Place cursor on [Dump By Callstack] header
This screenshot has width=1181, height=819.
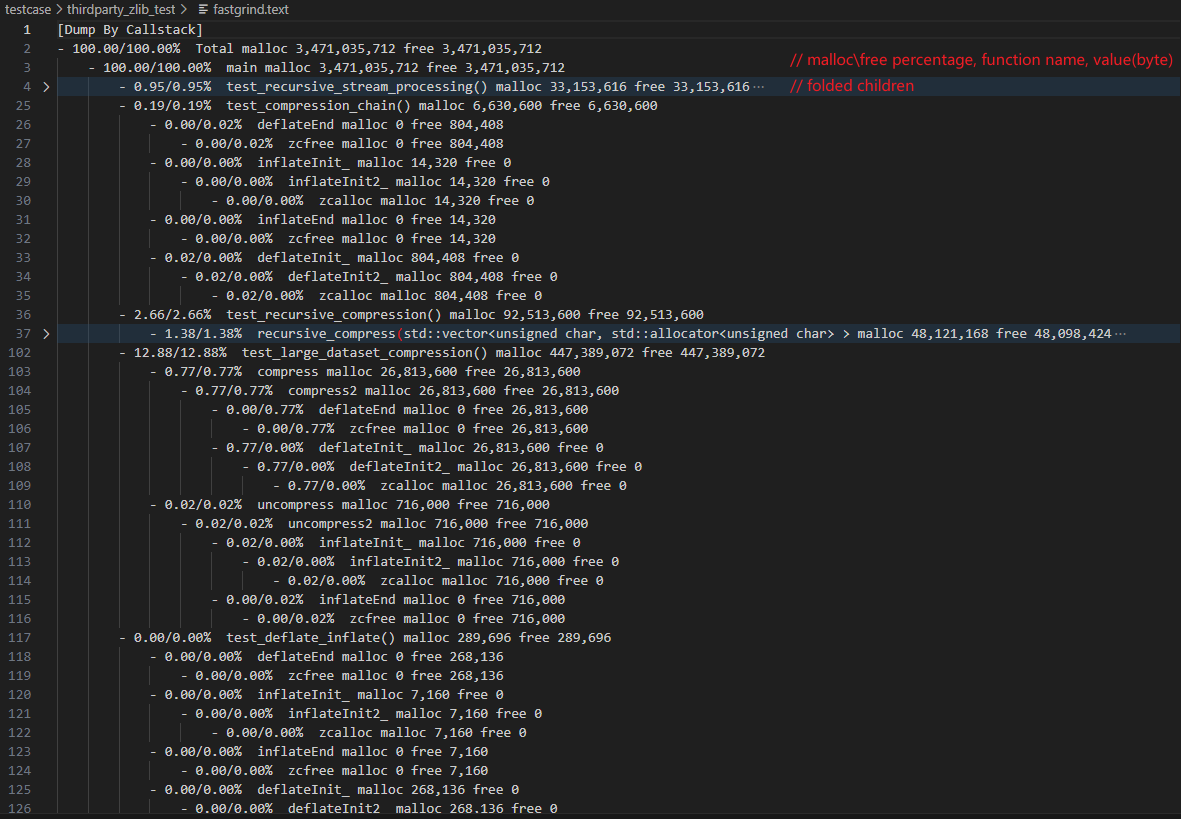point(130,30)
